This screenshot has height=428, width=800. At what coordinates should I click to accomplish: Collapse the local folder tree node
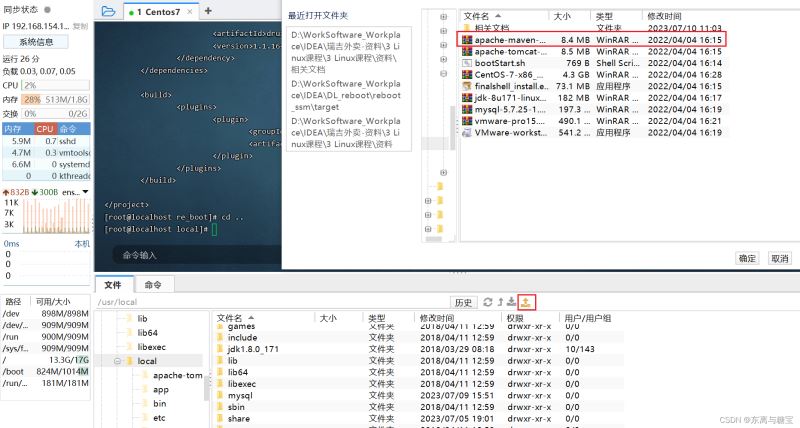click(x=117, y=361)
